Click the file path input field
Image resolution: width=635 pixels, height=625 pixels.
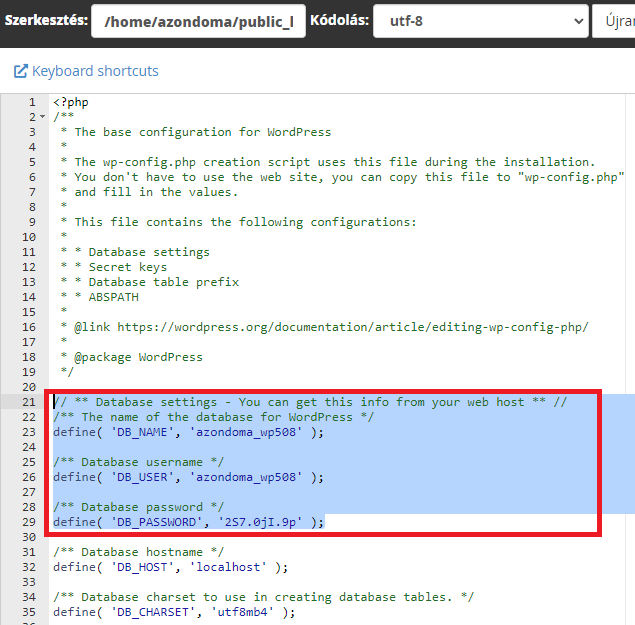click(198, 21)
